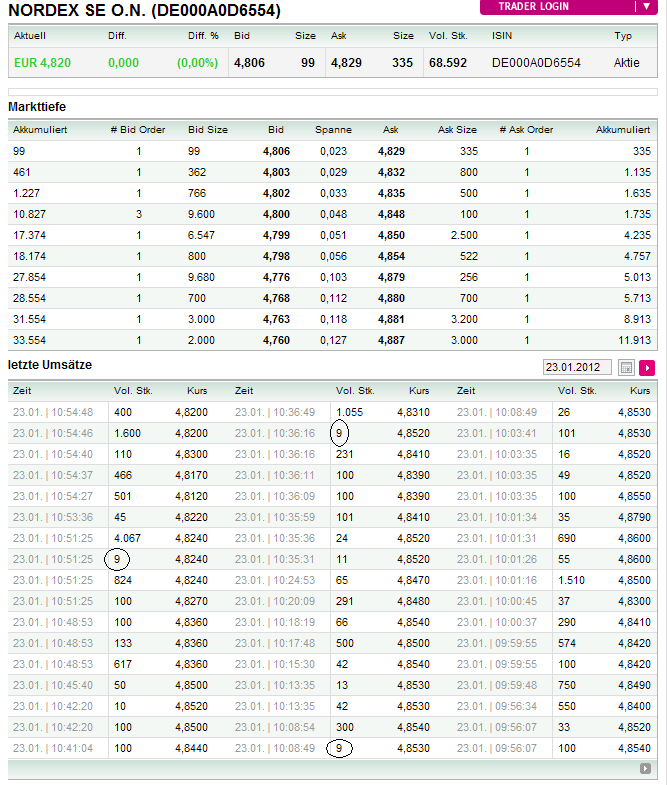Click top ask value 4,829 in summary

tap(346, 63)
